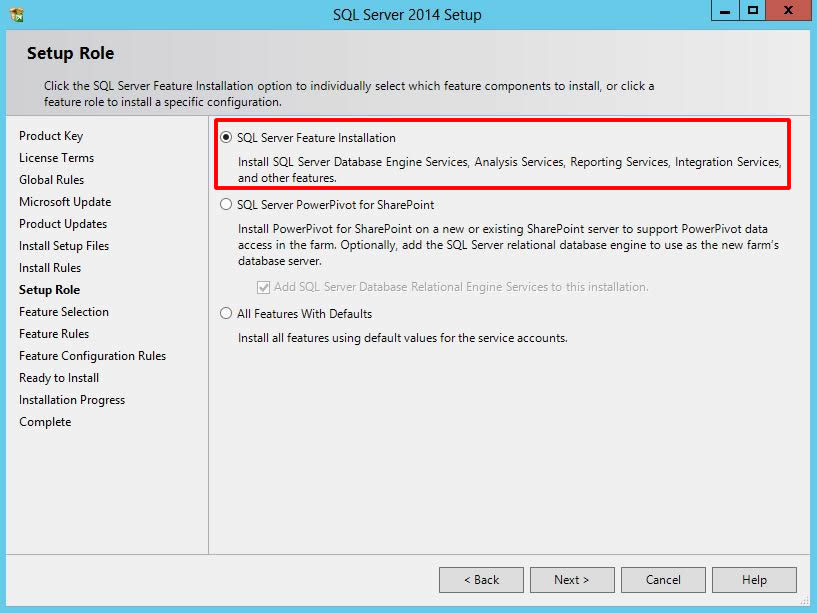Click the Next button
Viewport: 817px width, 613px height.
tap(571, 580)
